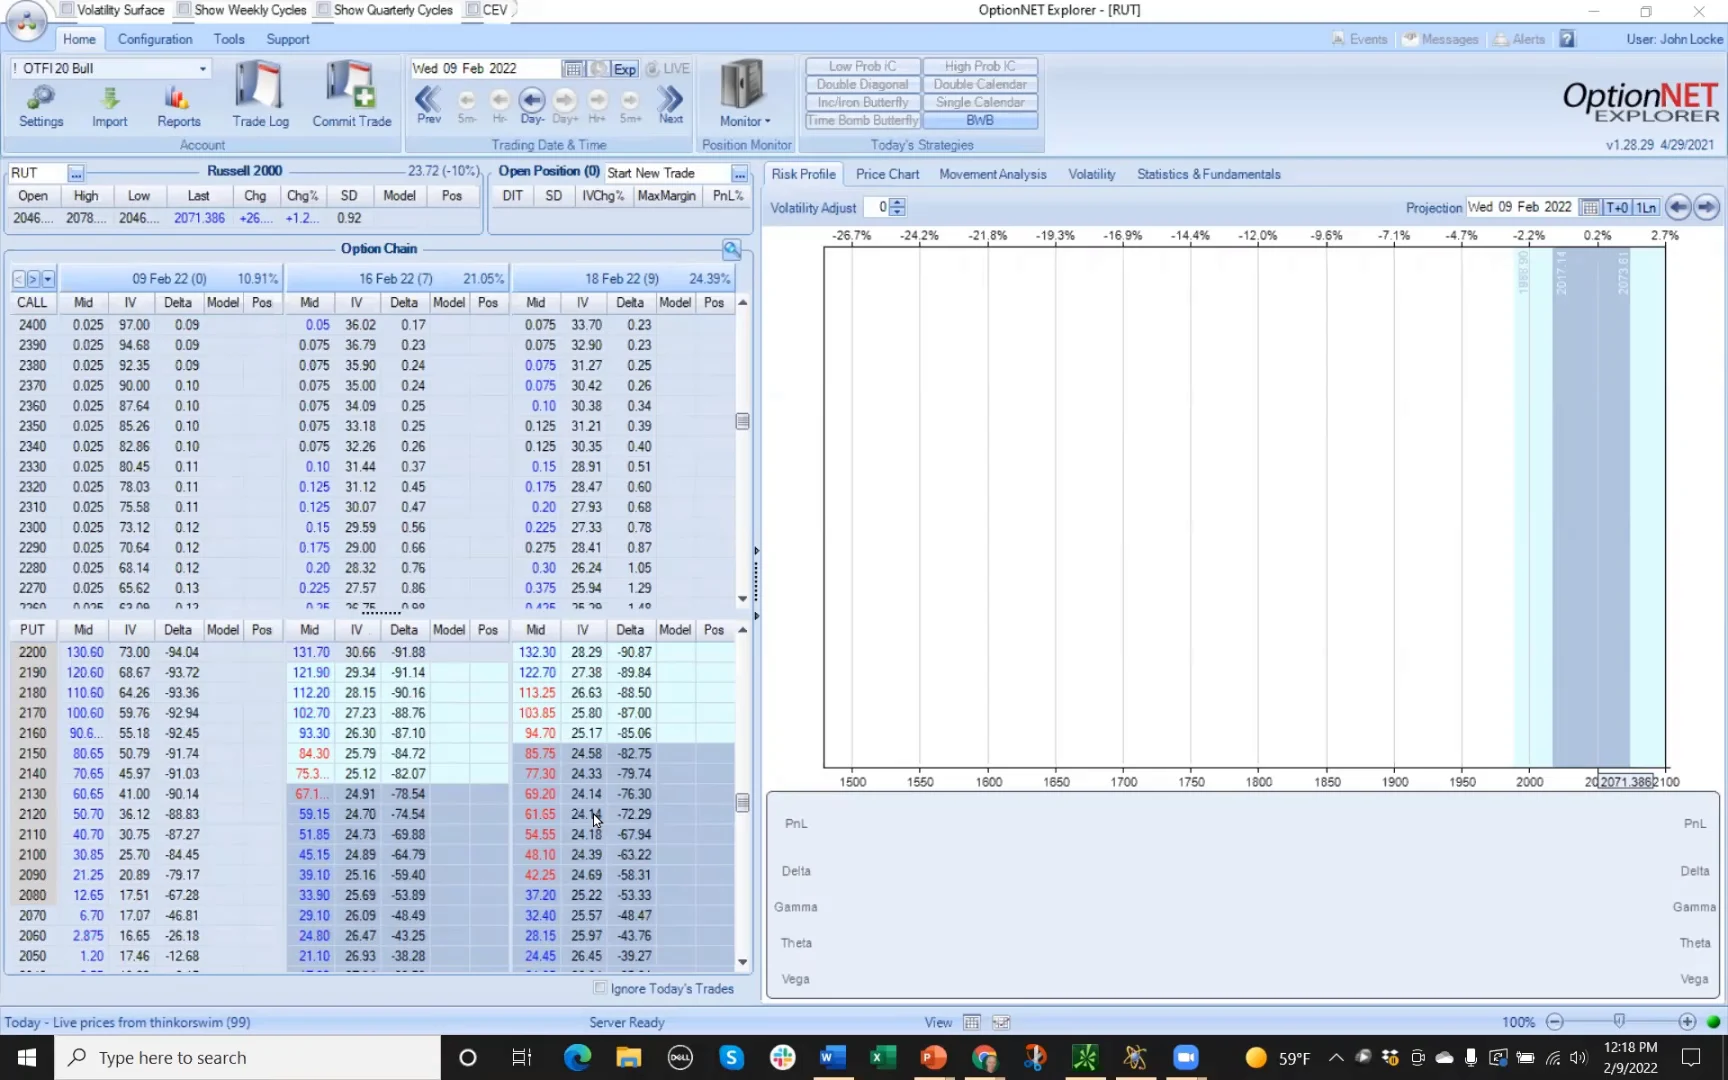Switch to the Price Chart tab
The width and height of the screenshot is (1728, 1080).
[x=887, y=174]
